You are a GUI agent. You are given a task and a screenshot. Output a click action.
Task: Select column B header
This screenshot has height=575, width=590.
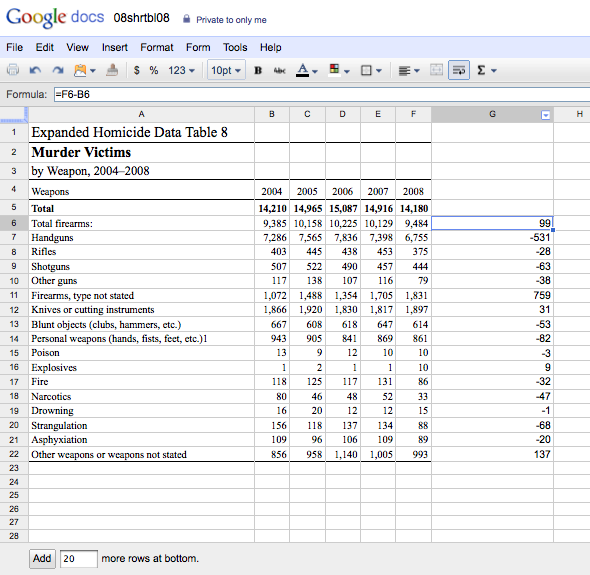(x=272, y=114)
